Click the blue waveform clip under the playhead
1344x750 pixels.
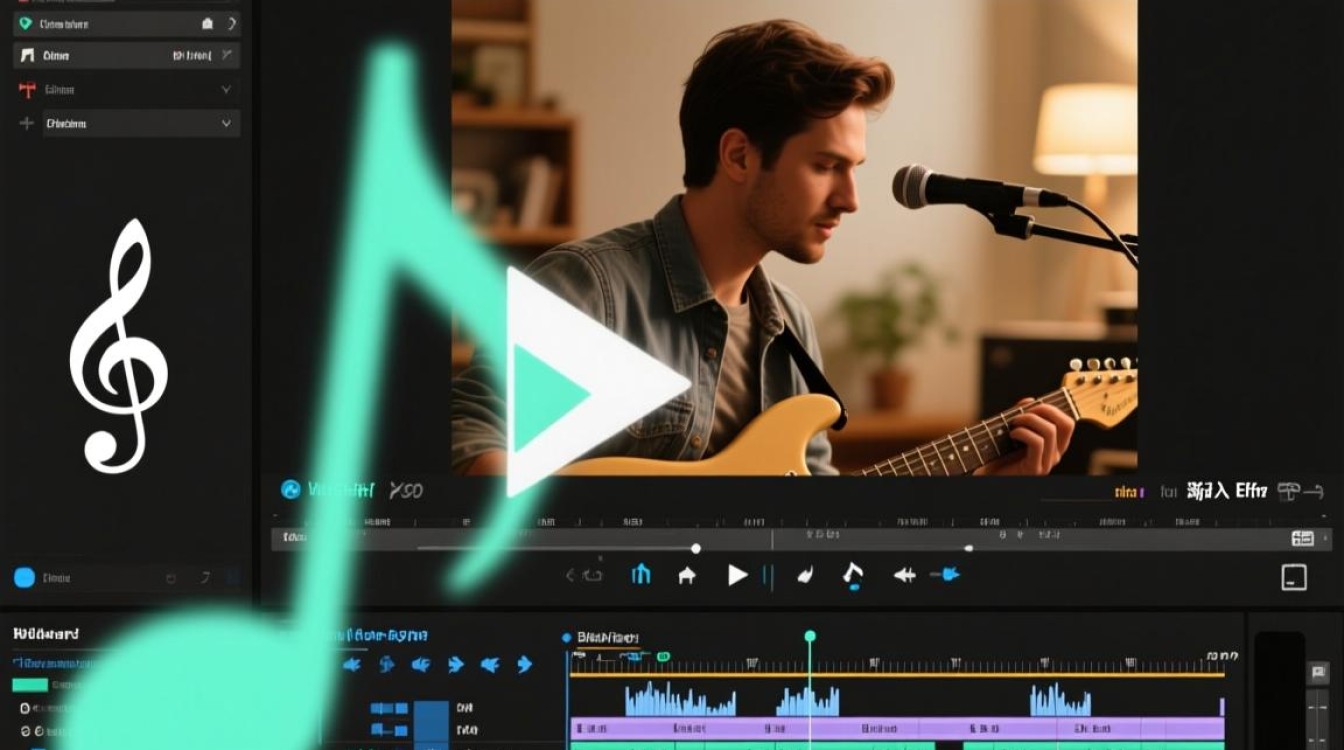808,701
